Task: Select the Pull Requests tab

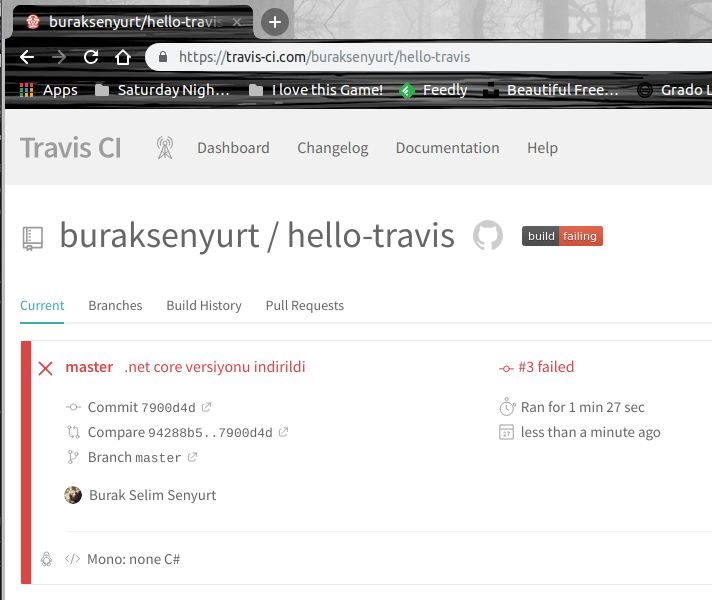Action: tap(304, 305)
